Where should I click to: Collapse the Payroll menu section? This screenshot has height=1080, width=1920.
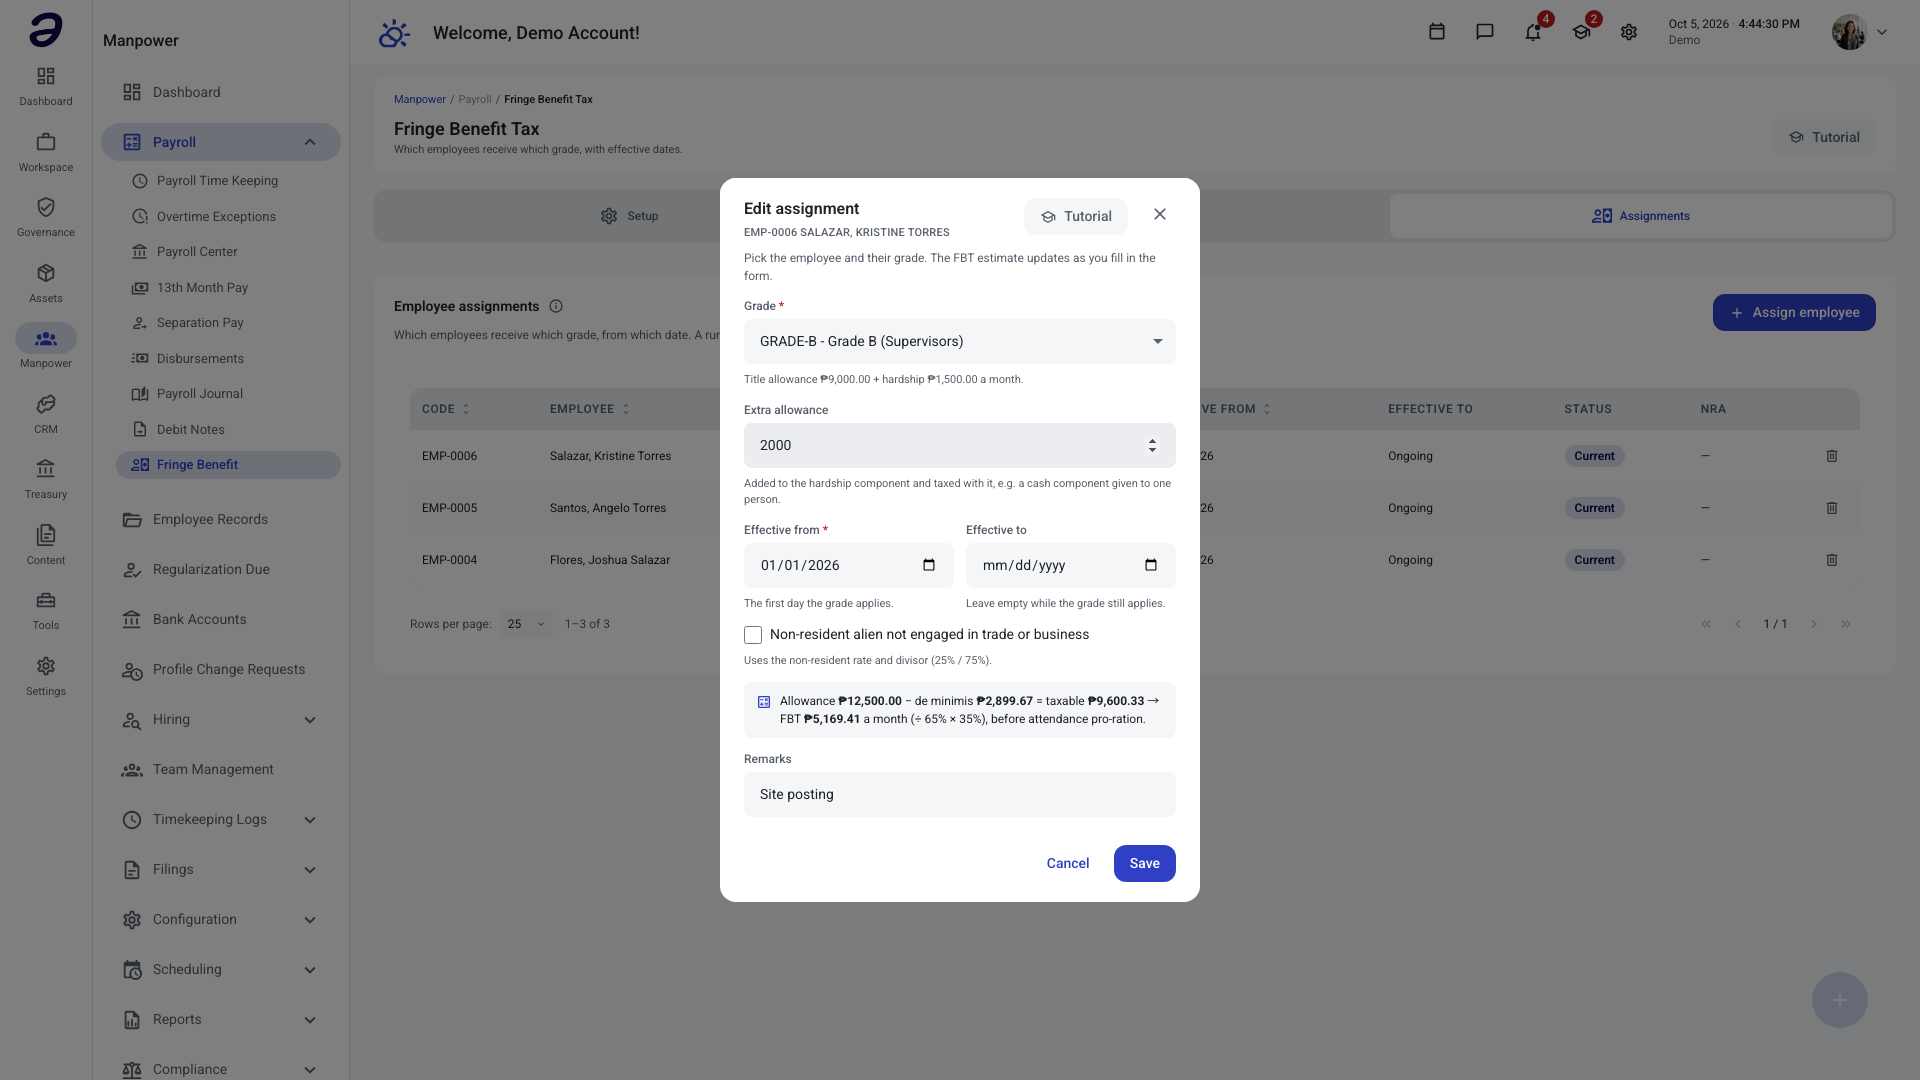pos(310,142)
